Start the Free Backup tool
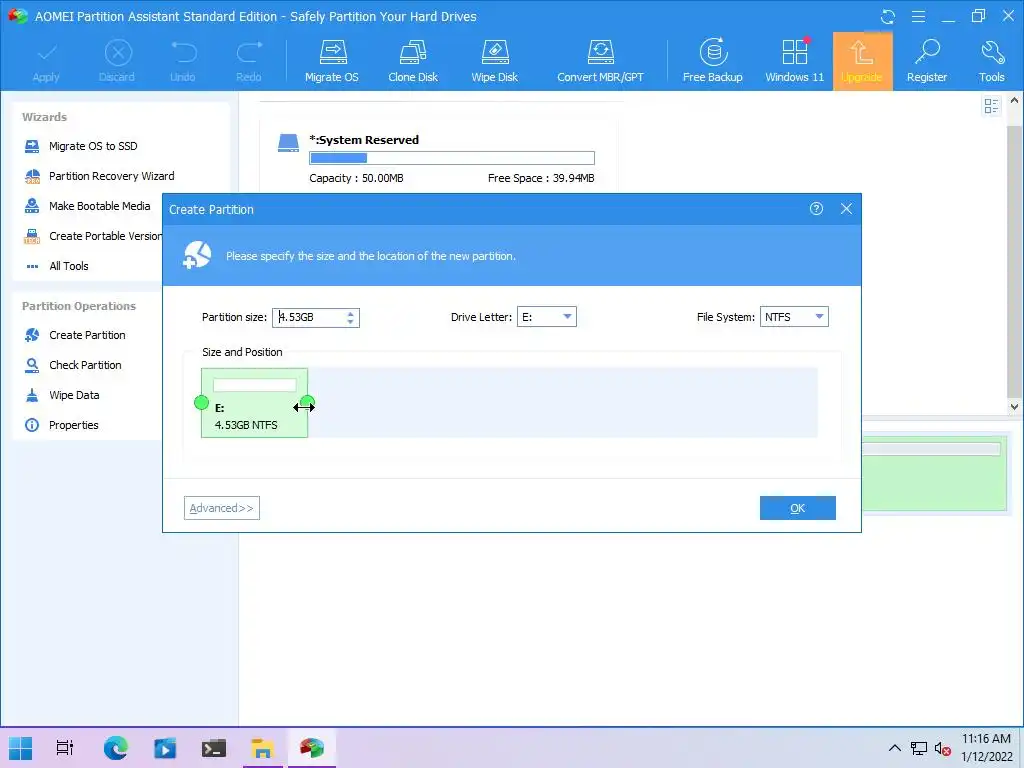Viewport: 1024px width, 768px height. pyautogui.click(x=712, y=61)
